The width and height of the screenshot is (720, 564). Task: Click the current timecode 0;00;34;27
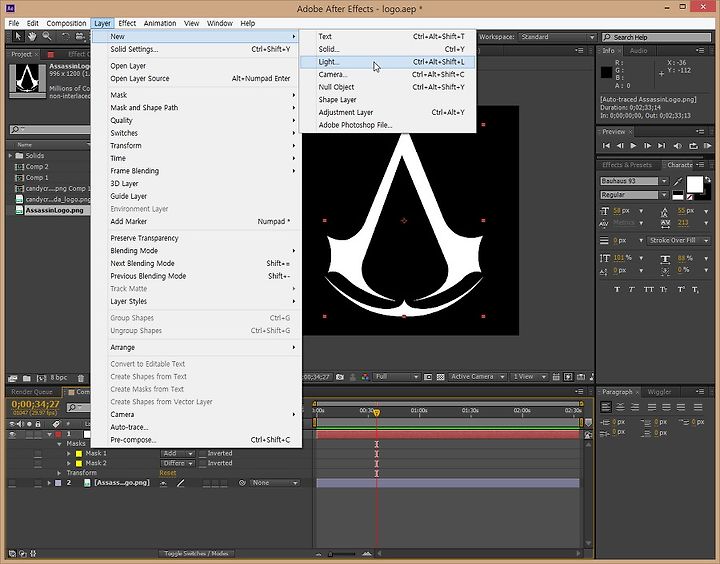tap(35, 404)
